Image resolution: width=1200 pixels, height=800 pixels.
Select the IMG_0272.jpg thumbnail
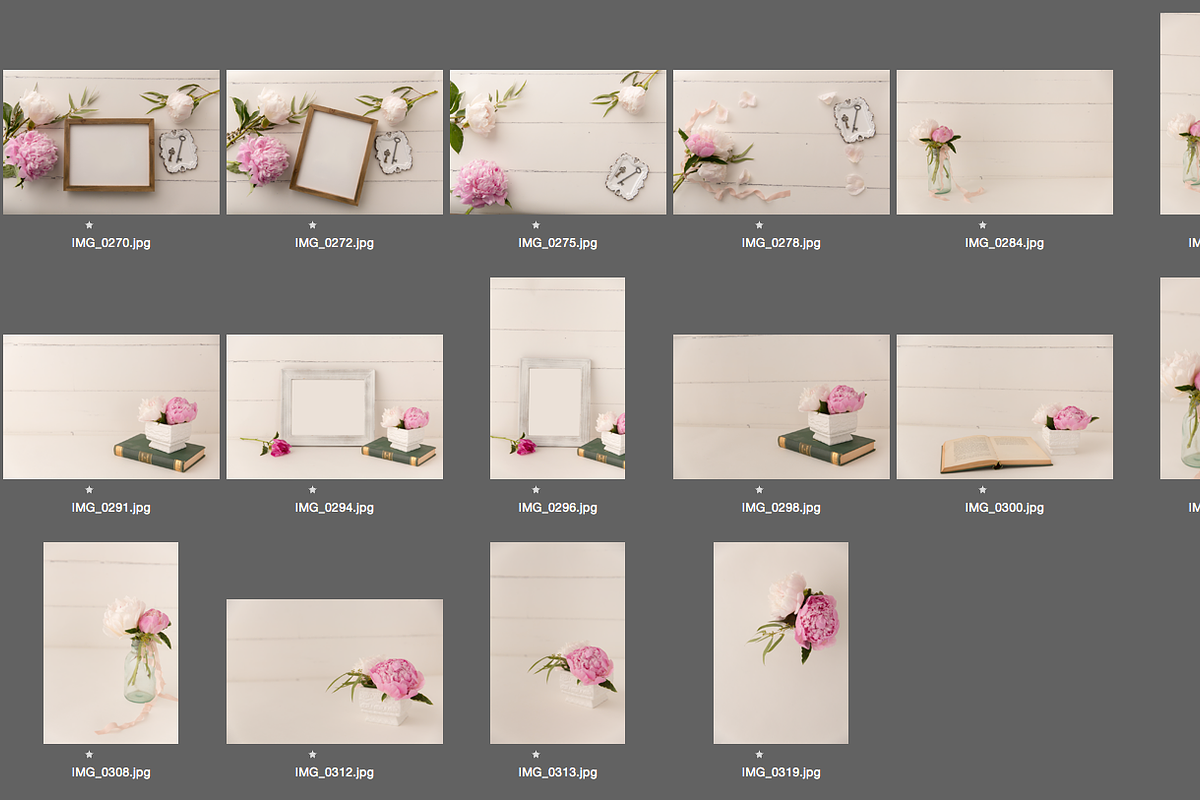tap(334, 142)
